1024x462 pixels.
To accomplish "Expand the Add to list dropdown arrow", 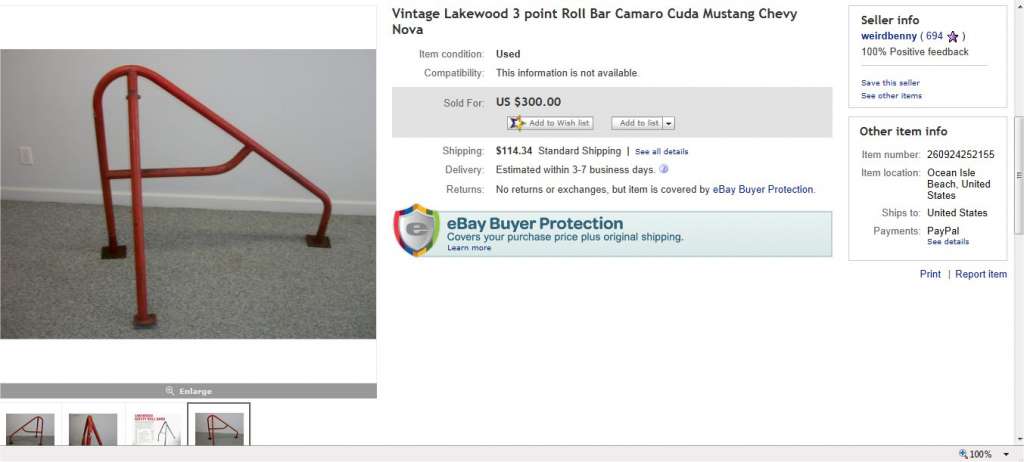I will click(x=669, y=123).
